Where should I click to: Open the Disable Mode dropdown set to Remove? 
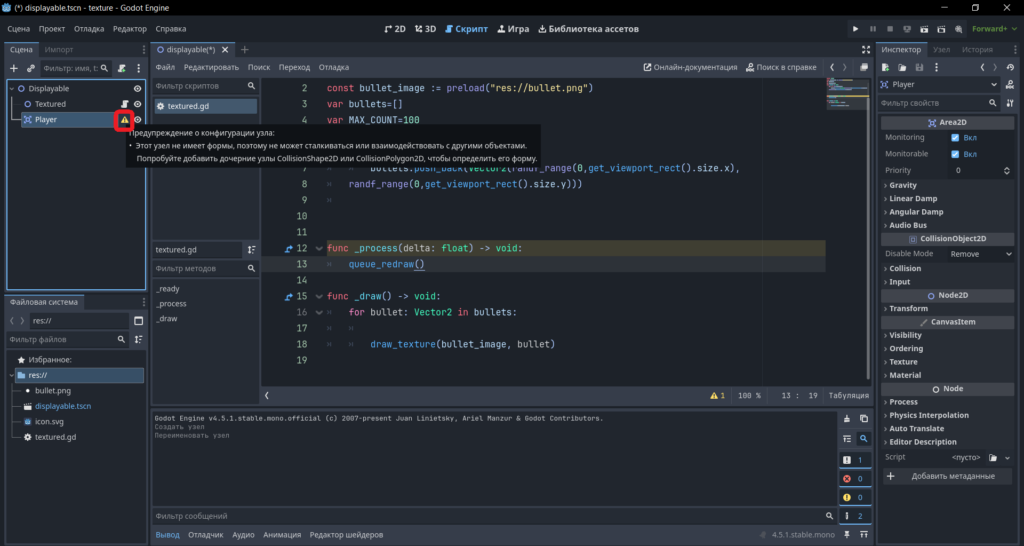coord(981,254)
